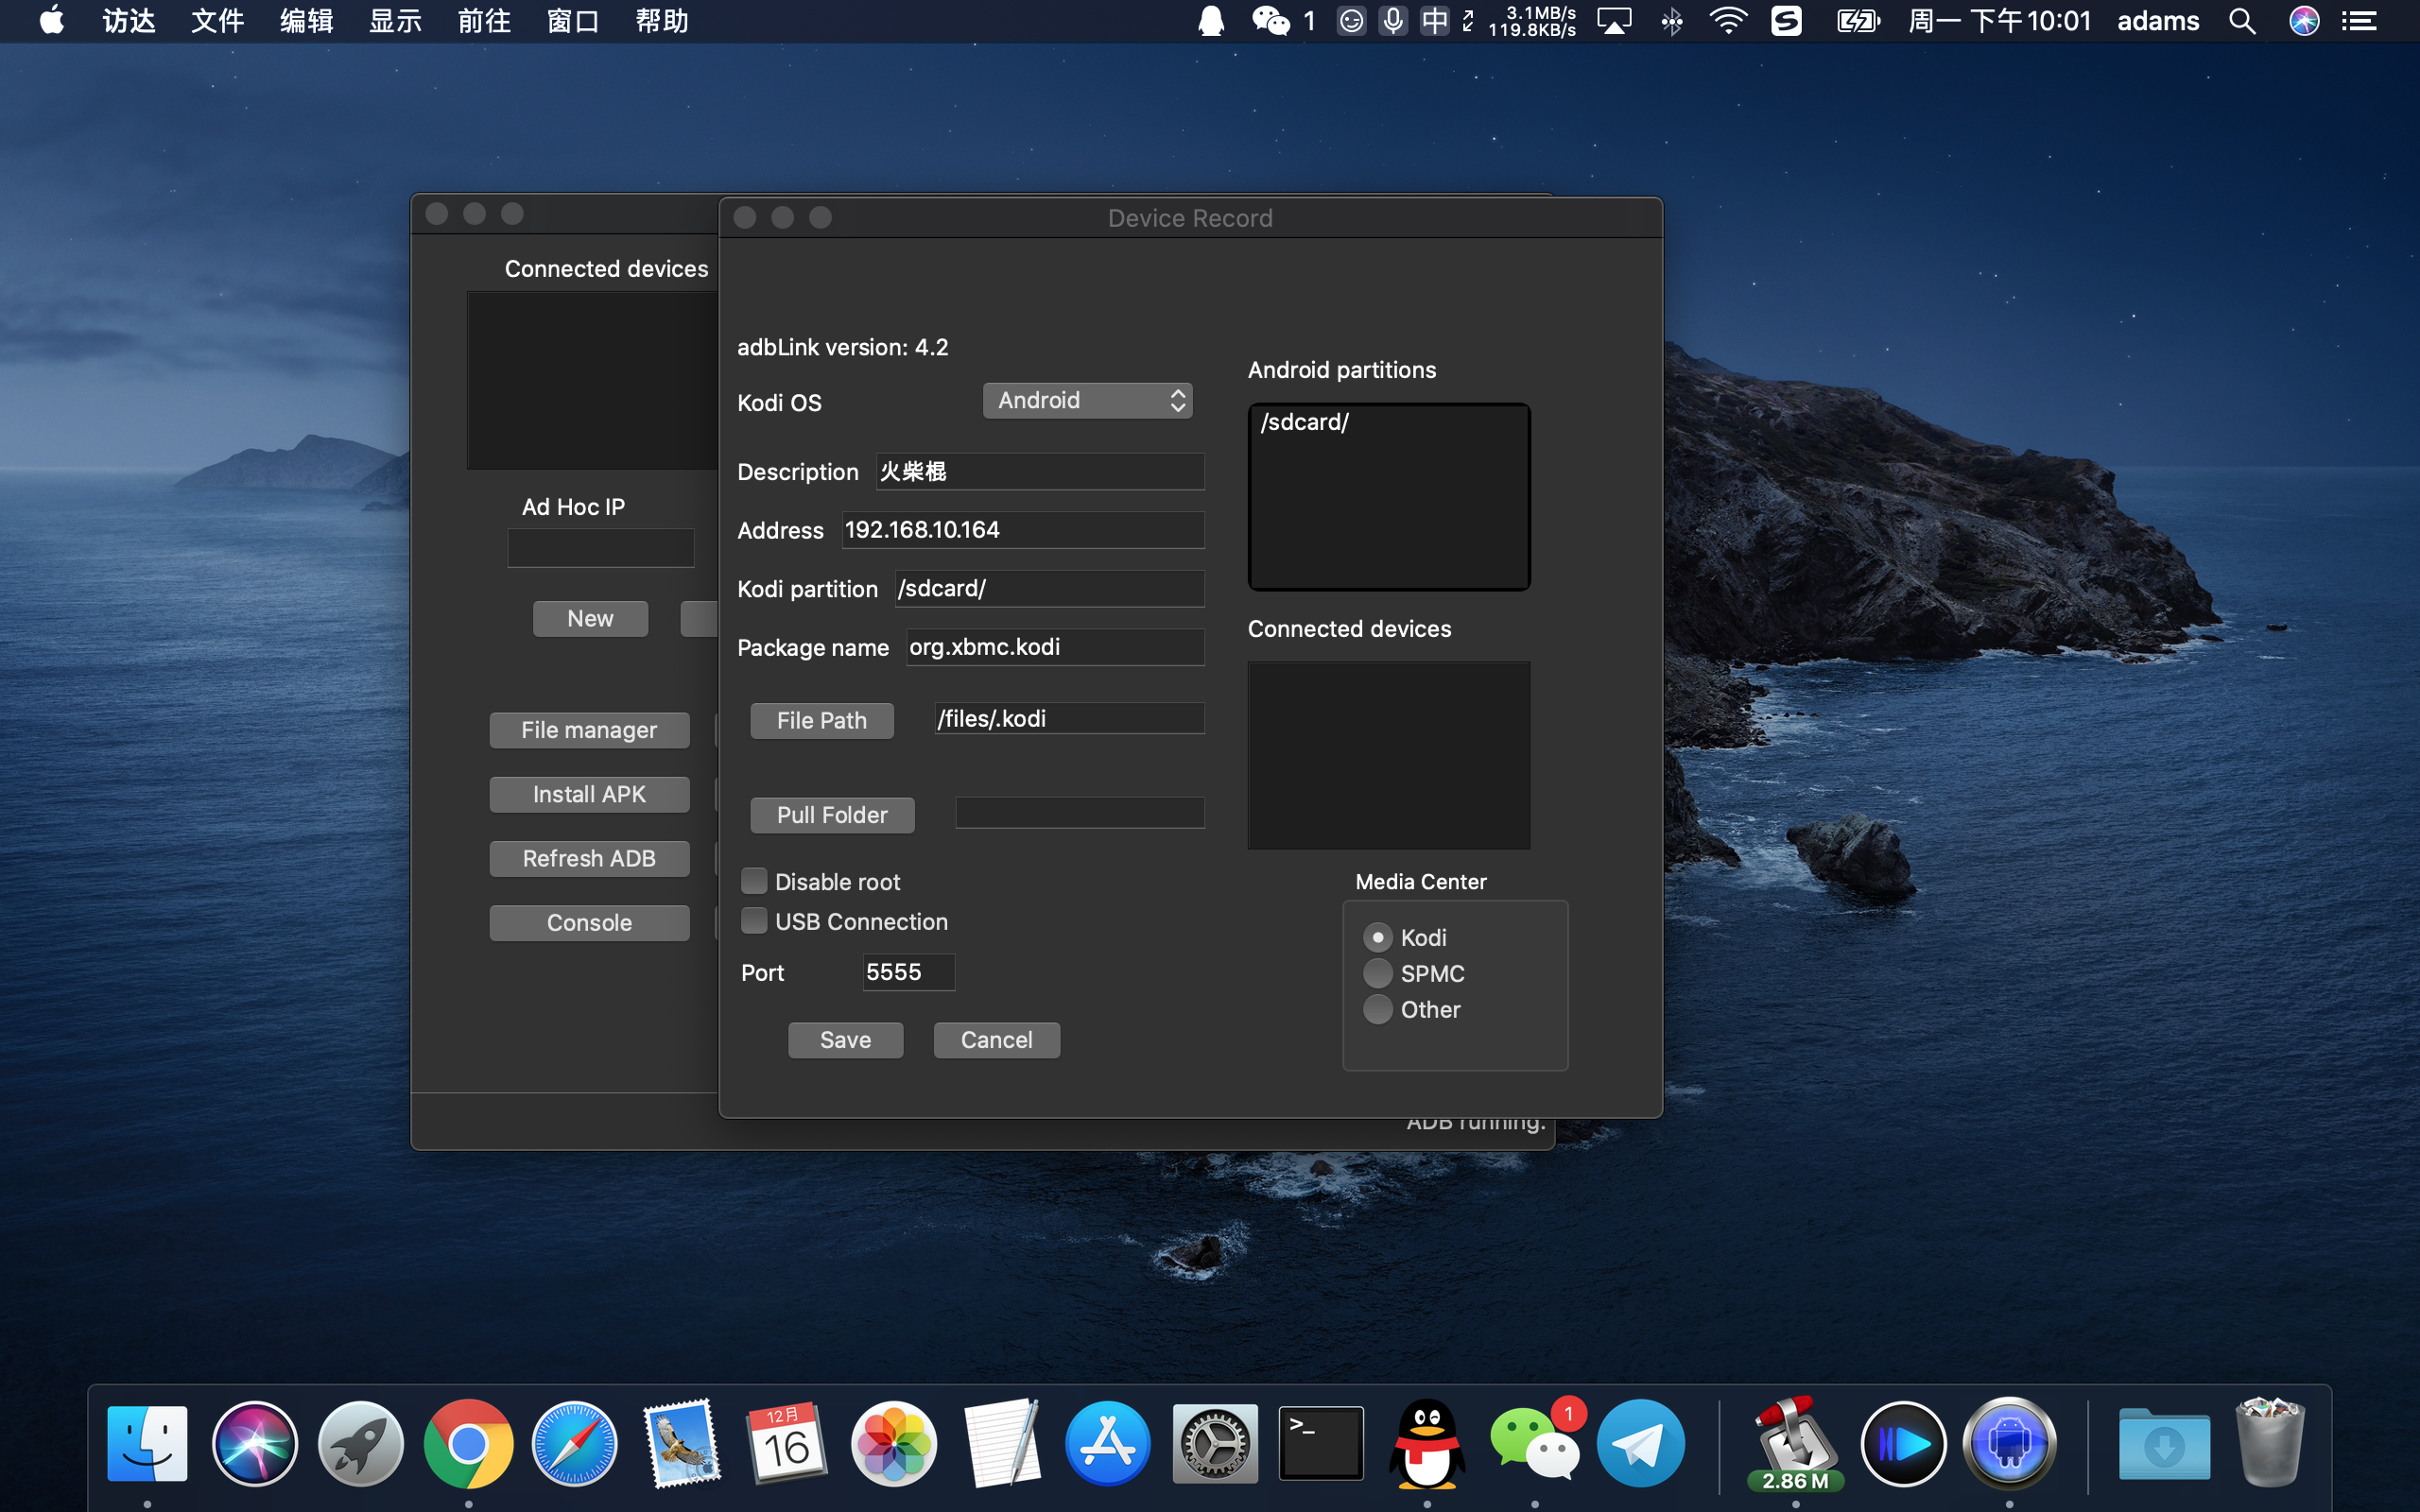Viewport: 2420px width, 1512px height.
Task: Enable the Disable root checkbox
Action: point(754,881)
